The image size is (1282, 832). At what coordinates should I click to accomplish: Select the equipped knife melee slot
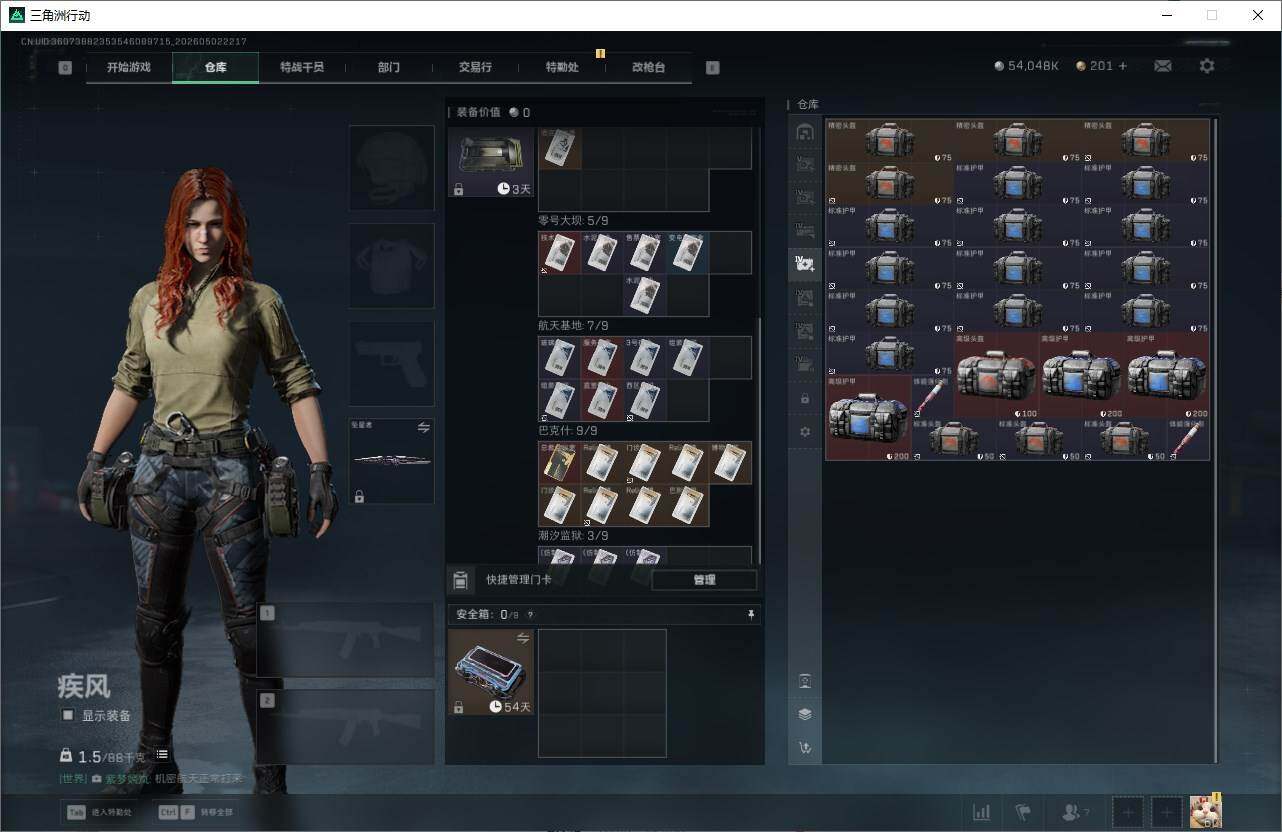coord(391,461)
